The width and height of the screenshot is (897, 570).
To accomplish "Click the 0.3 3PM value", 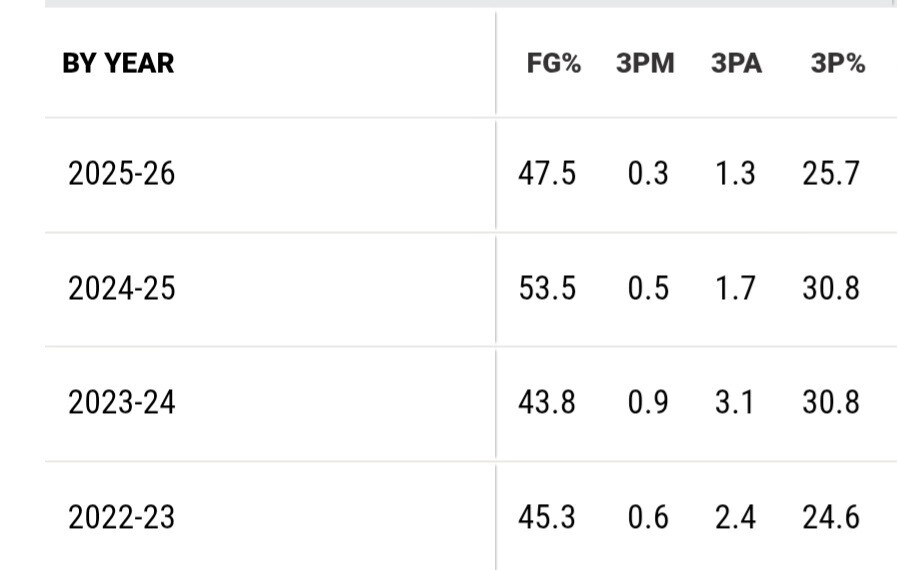I will coord(648,174).
